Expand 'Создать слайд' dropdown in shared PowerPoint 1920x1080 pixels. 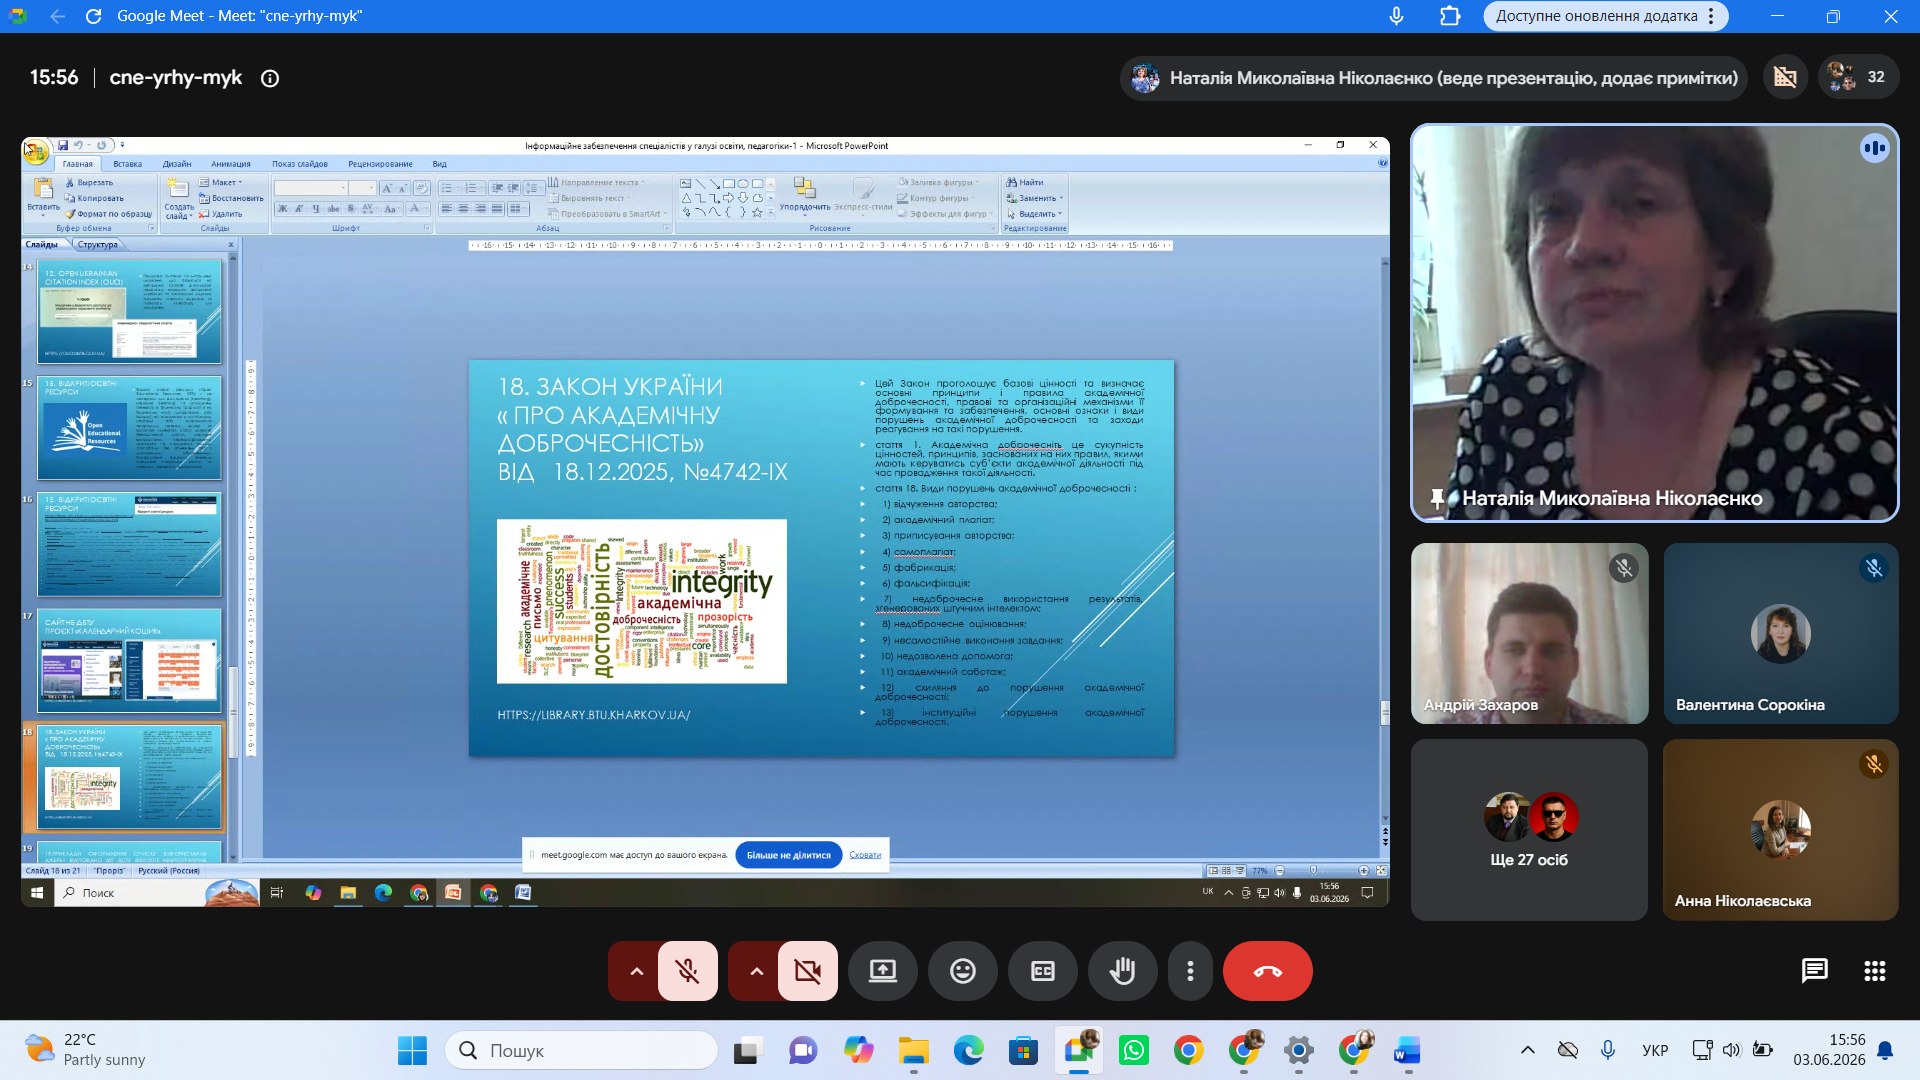[x=179, y=211]
